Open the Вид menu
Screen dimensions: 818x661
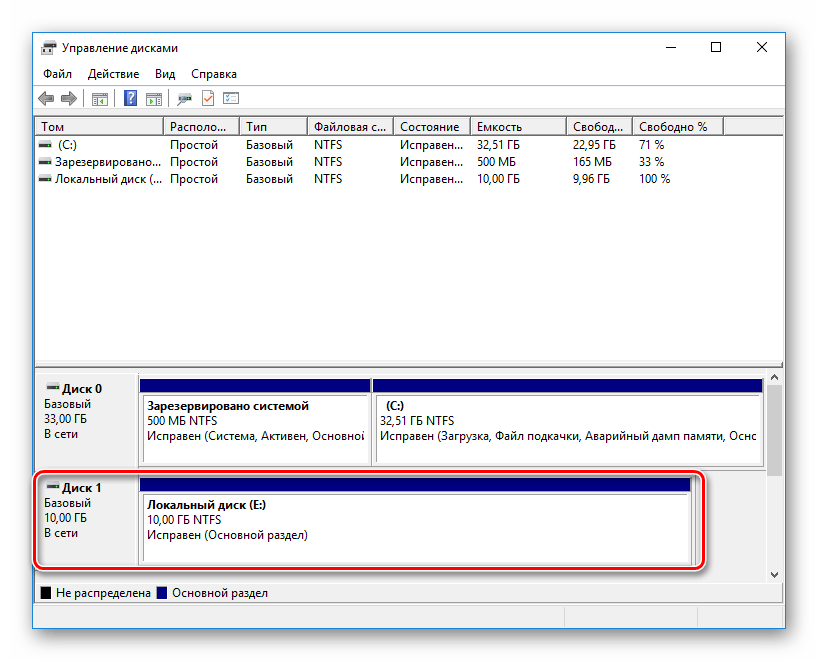165,73
